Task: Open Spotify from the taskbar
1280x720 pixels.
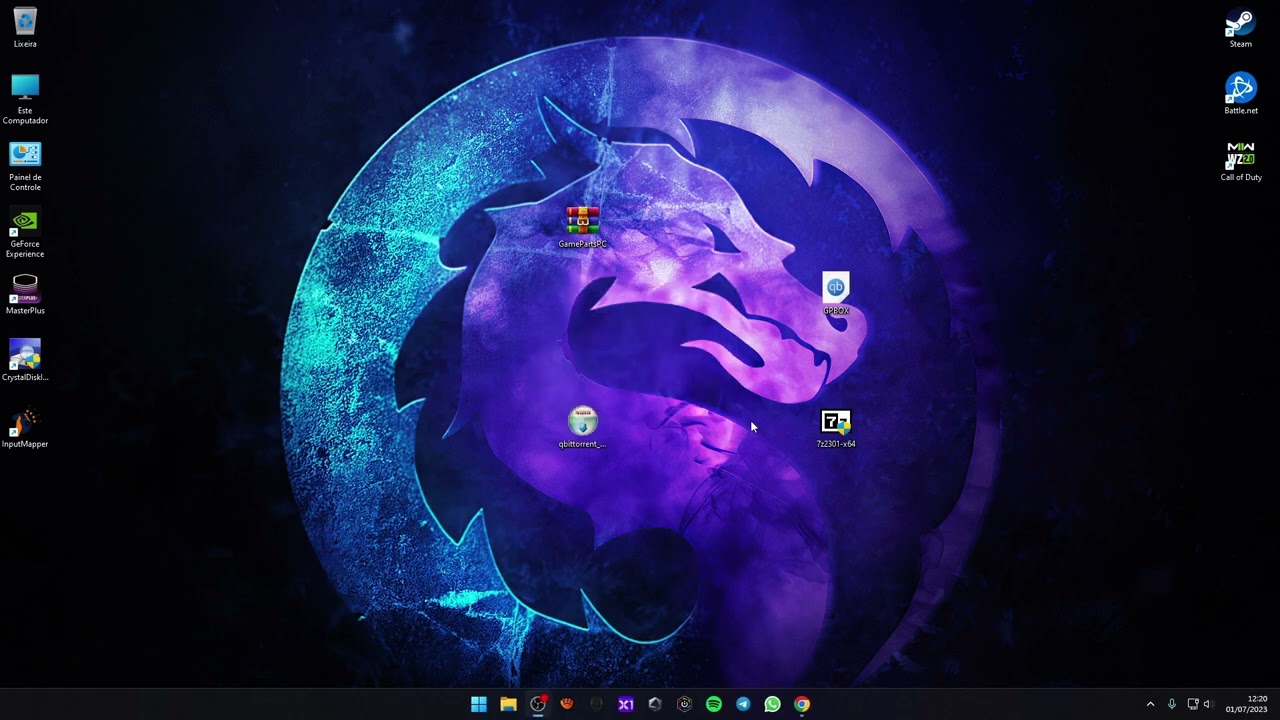Action: [714, 704]
